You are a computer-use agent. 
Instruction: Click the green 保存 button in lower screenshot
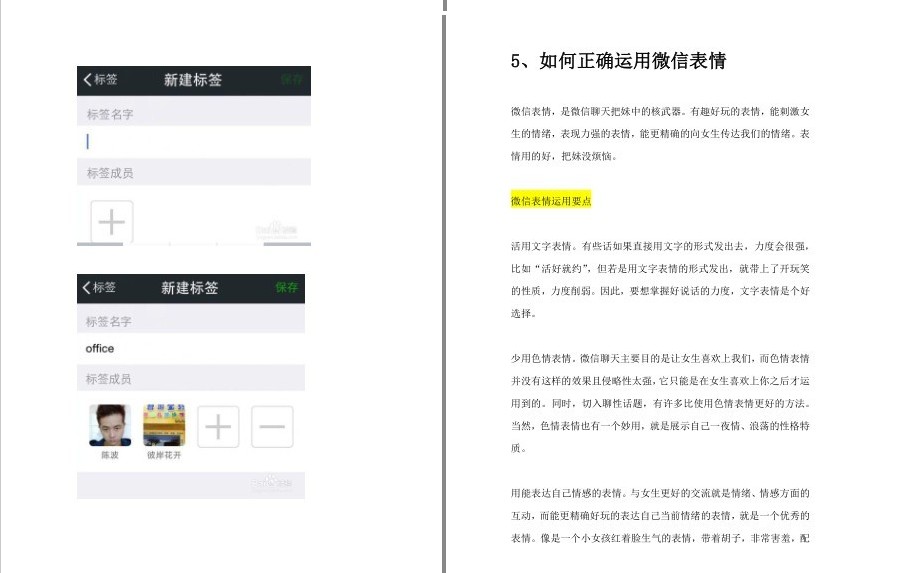pyautogui.click(x=286, y=287)
